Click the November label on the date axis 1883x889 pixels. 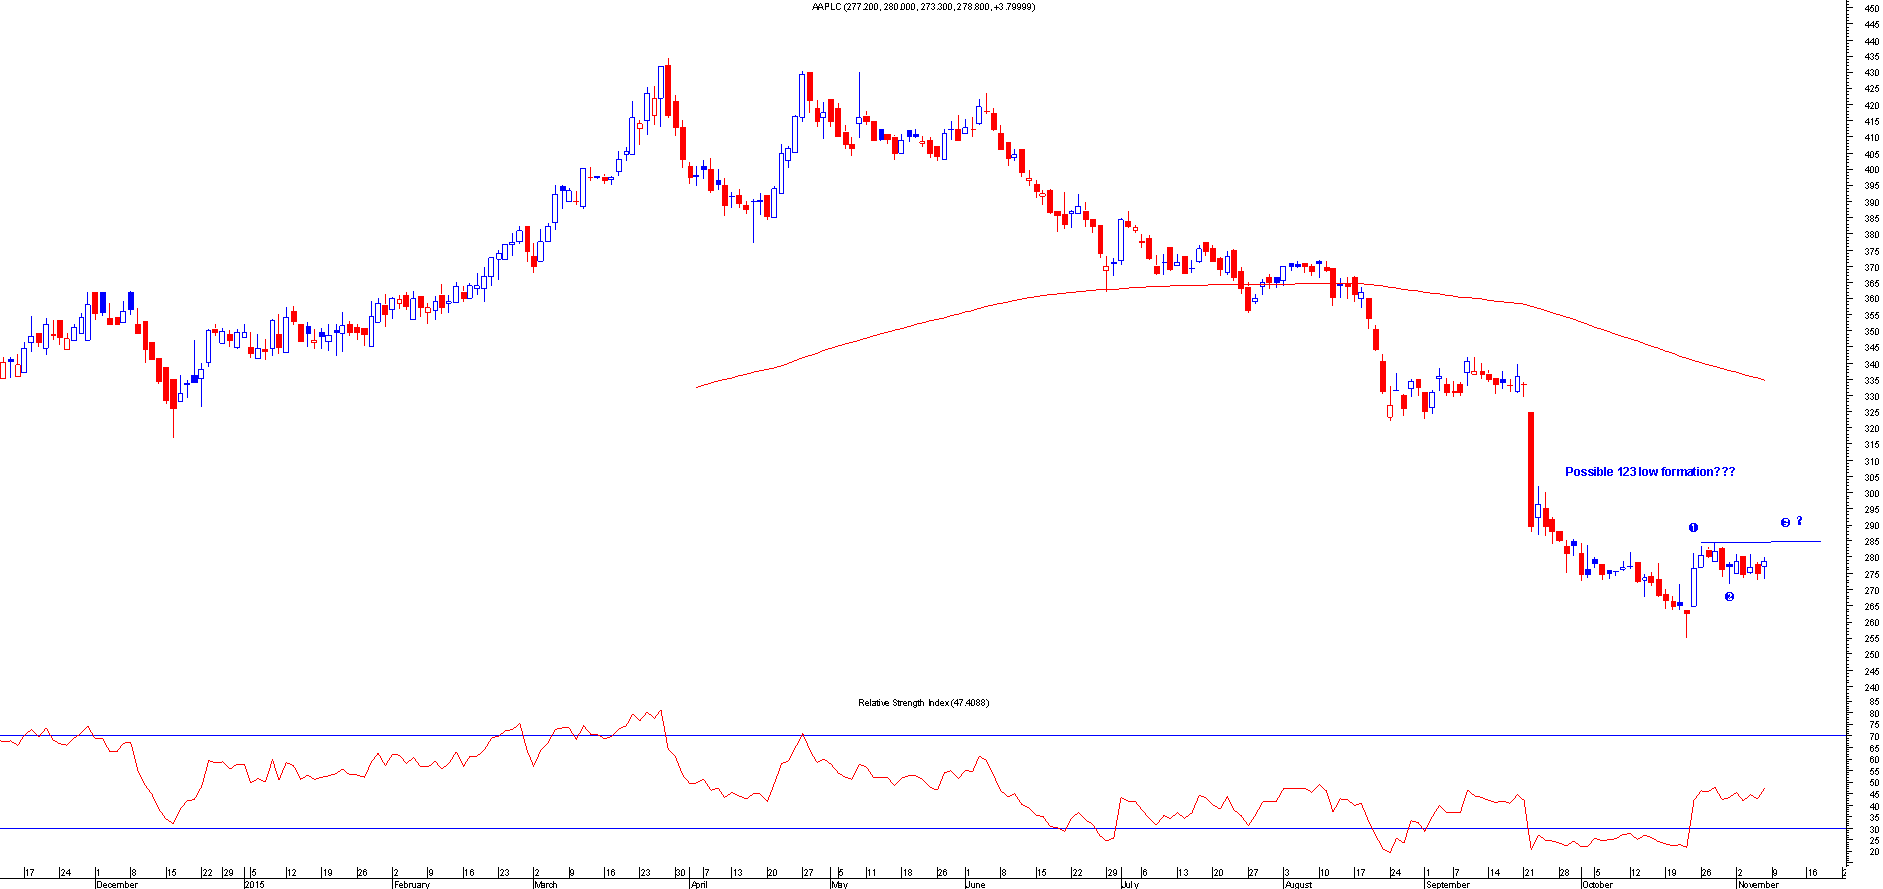point(1758,884)
